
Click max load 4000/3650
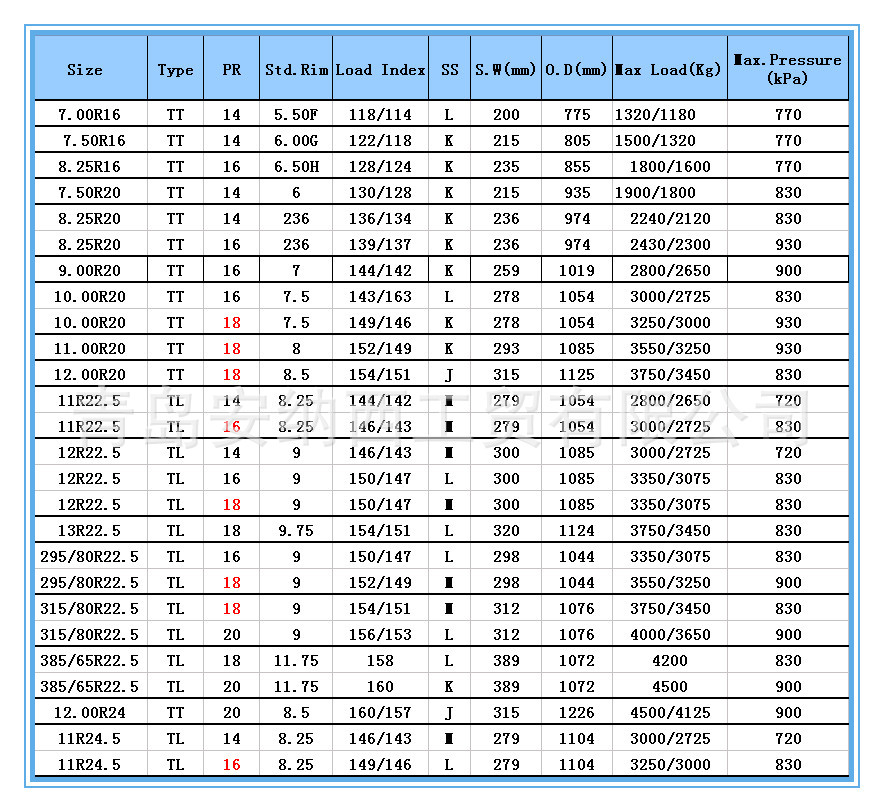click(x=670, y=634)
